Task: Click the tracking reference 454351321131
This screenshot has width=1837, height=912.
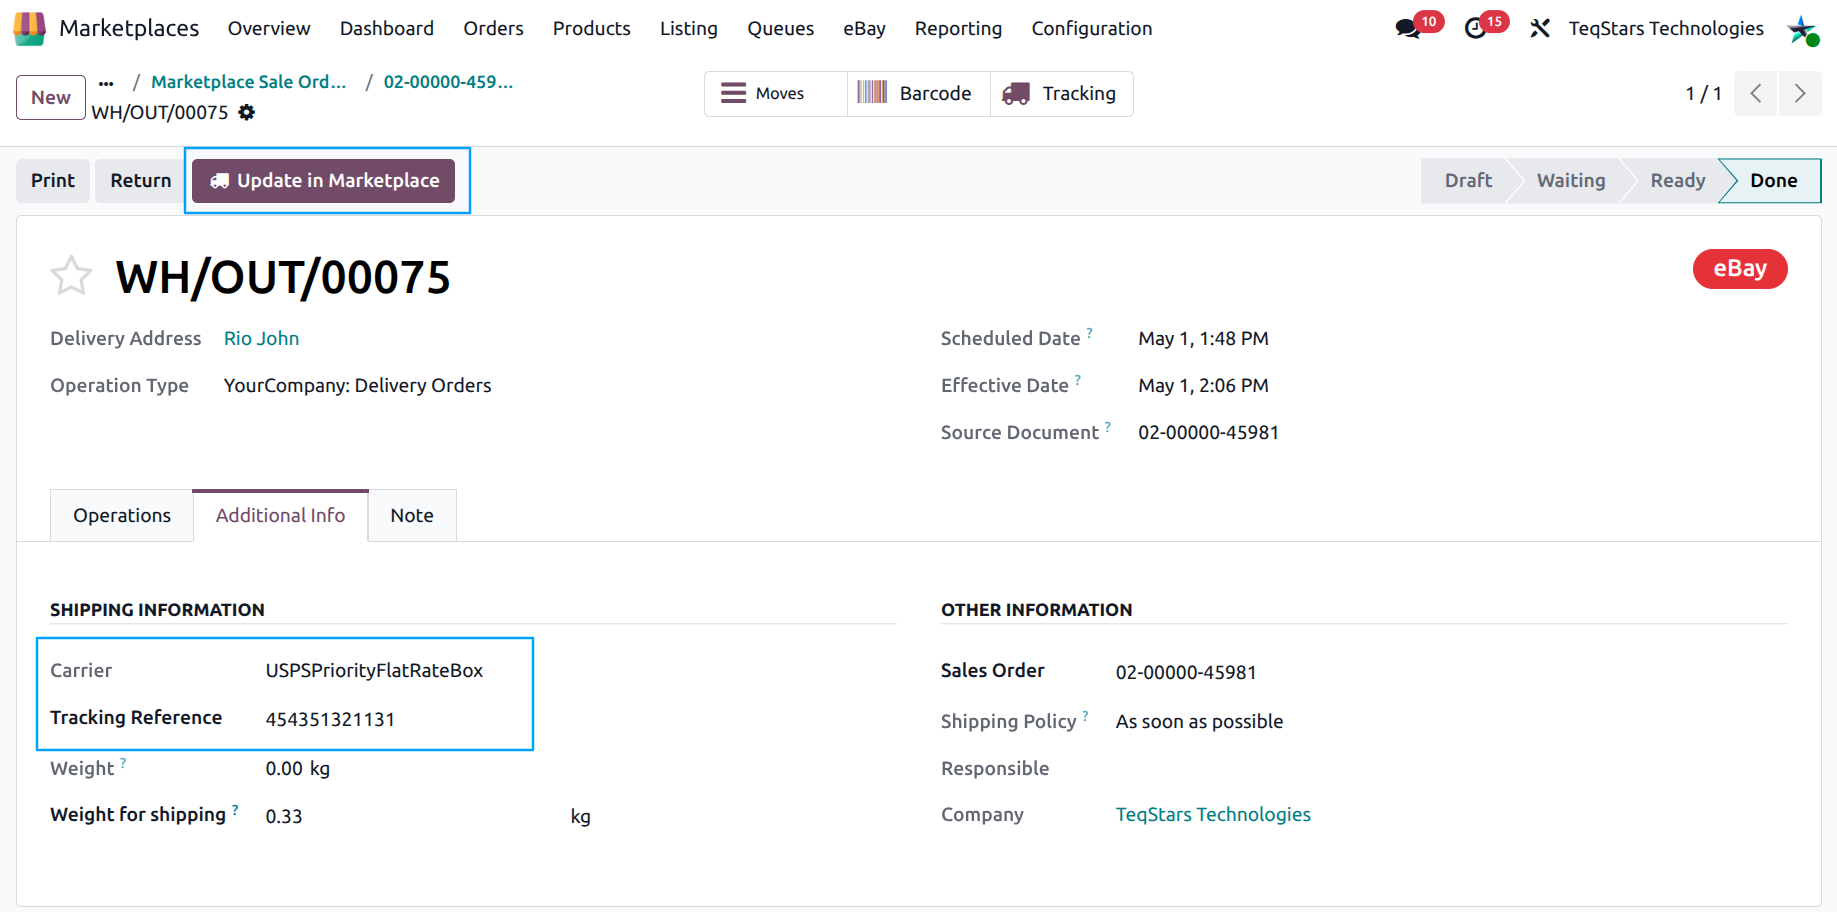Action: [330, 720]
